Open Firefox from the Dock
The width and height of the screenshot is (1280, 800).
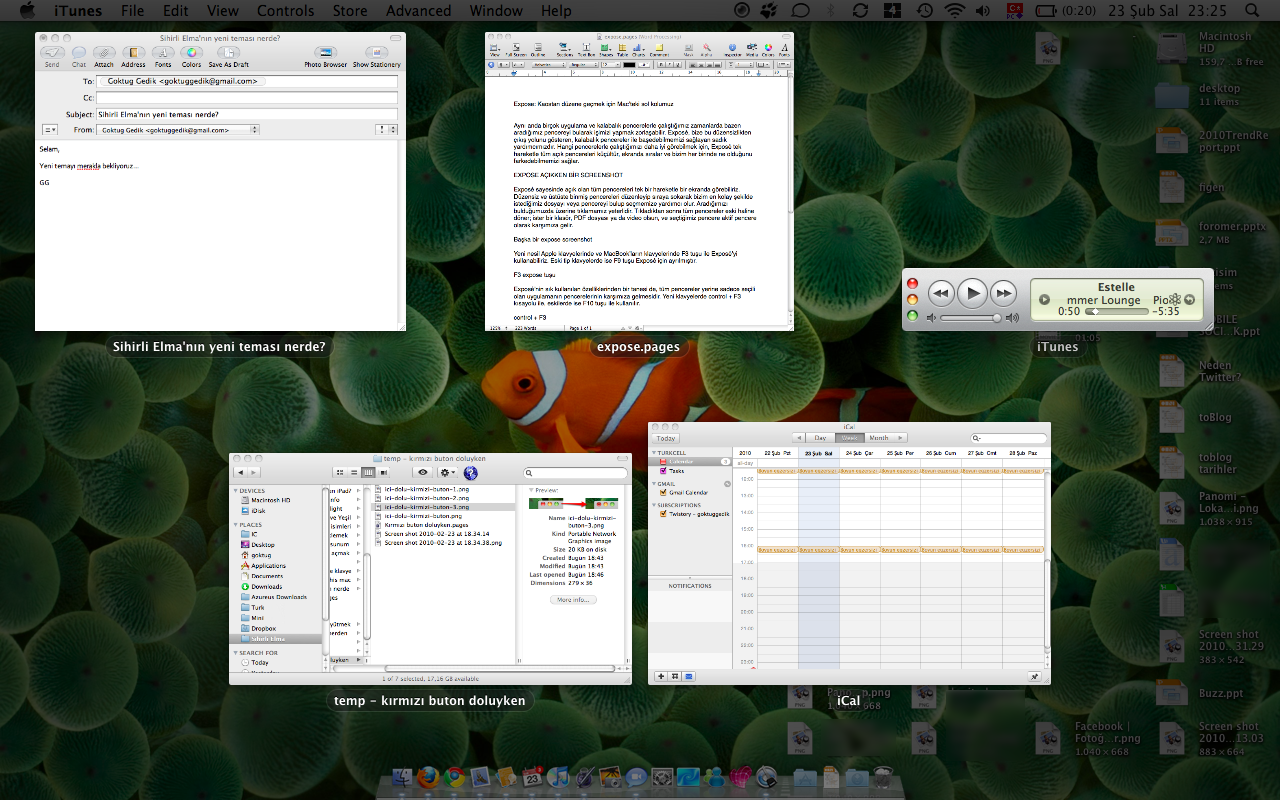[429, 777]
